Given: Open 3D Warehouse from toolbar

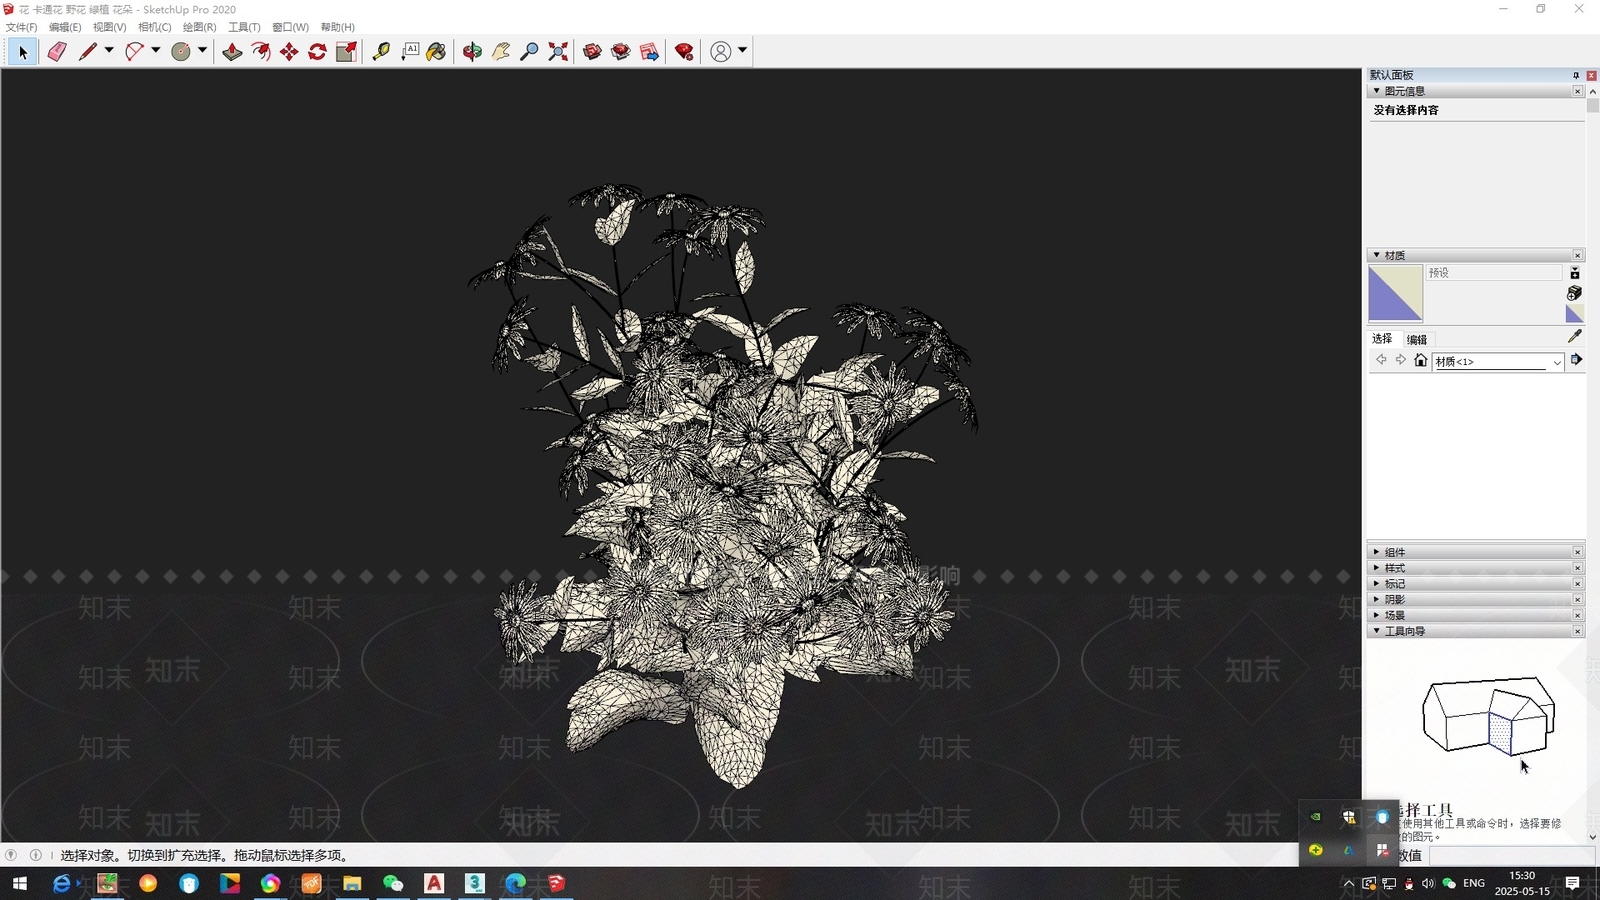Looking at the screenshot, I should tap(592, 52).
